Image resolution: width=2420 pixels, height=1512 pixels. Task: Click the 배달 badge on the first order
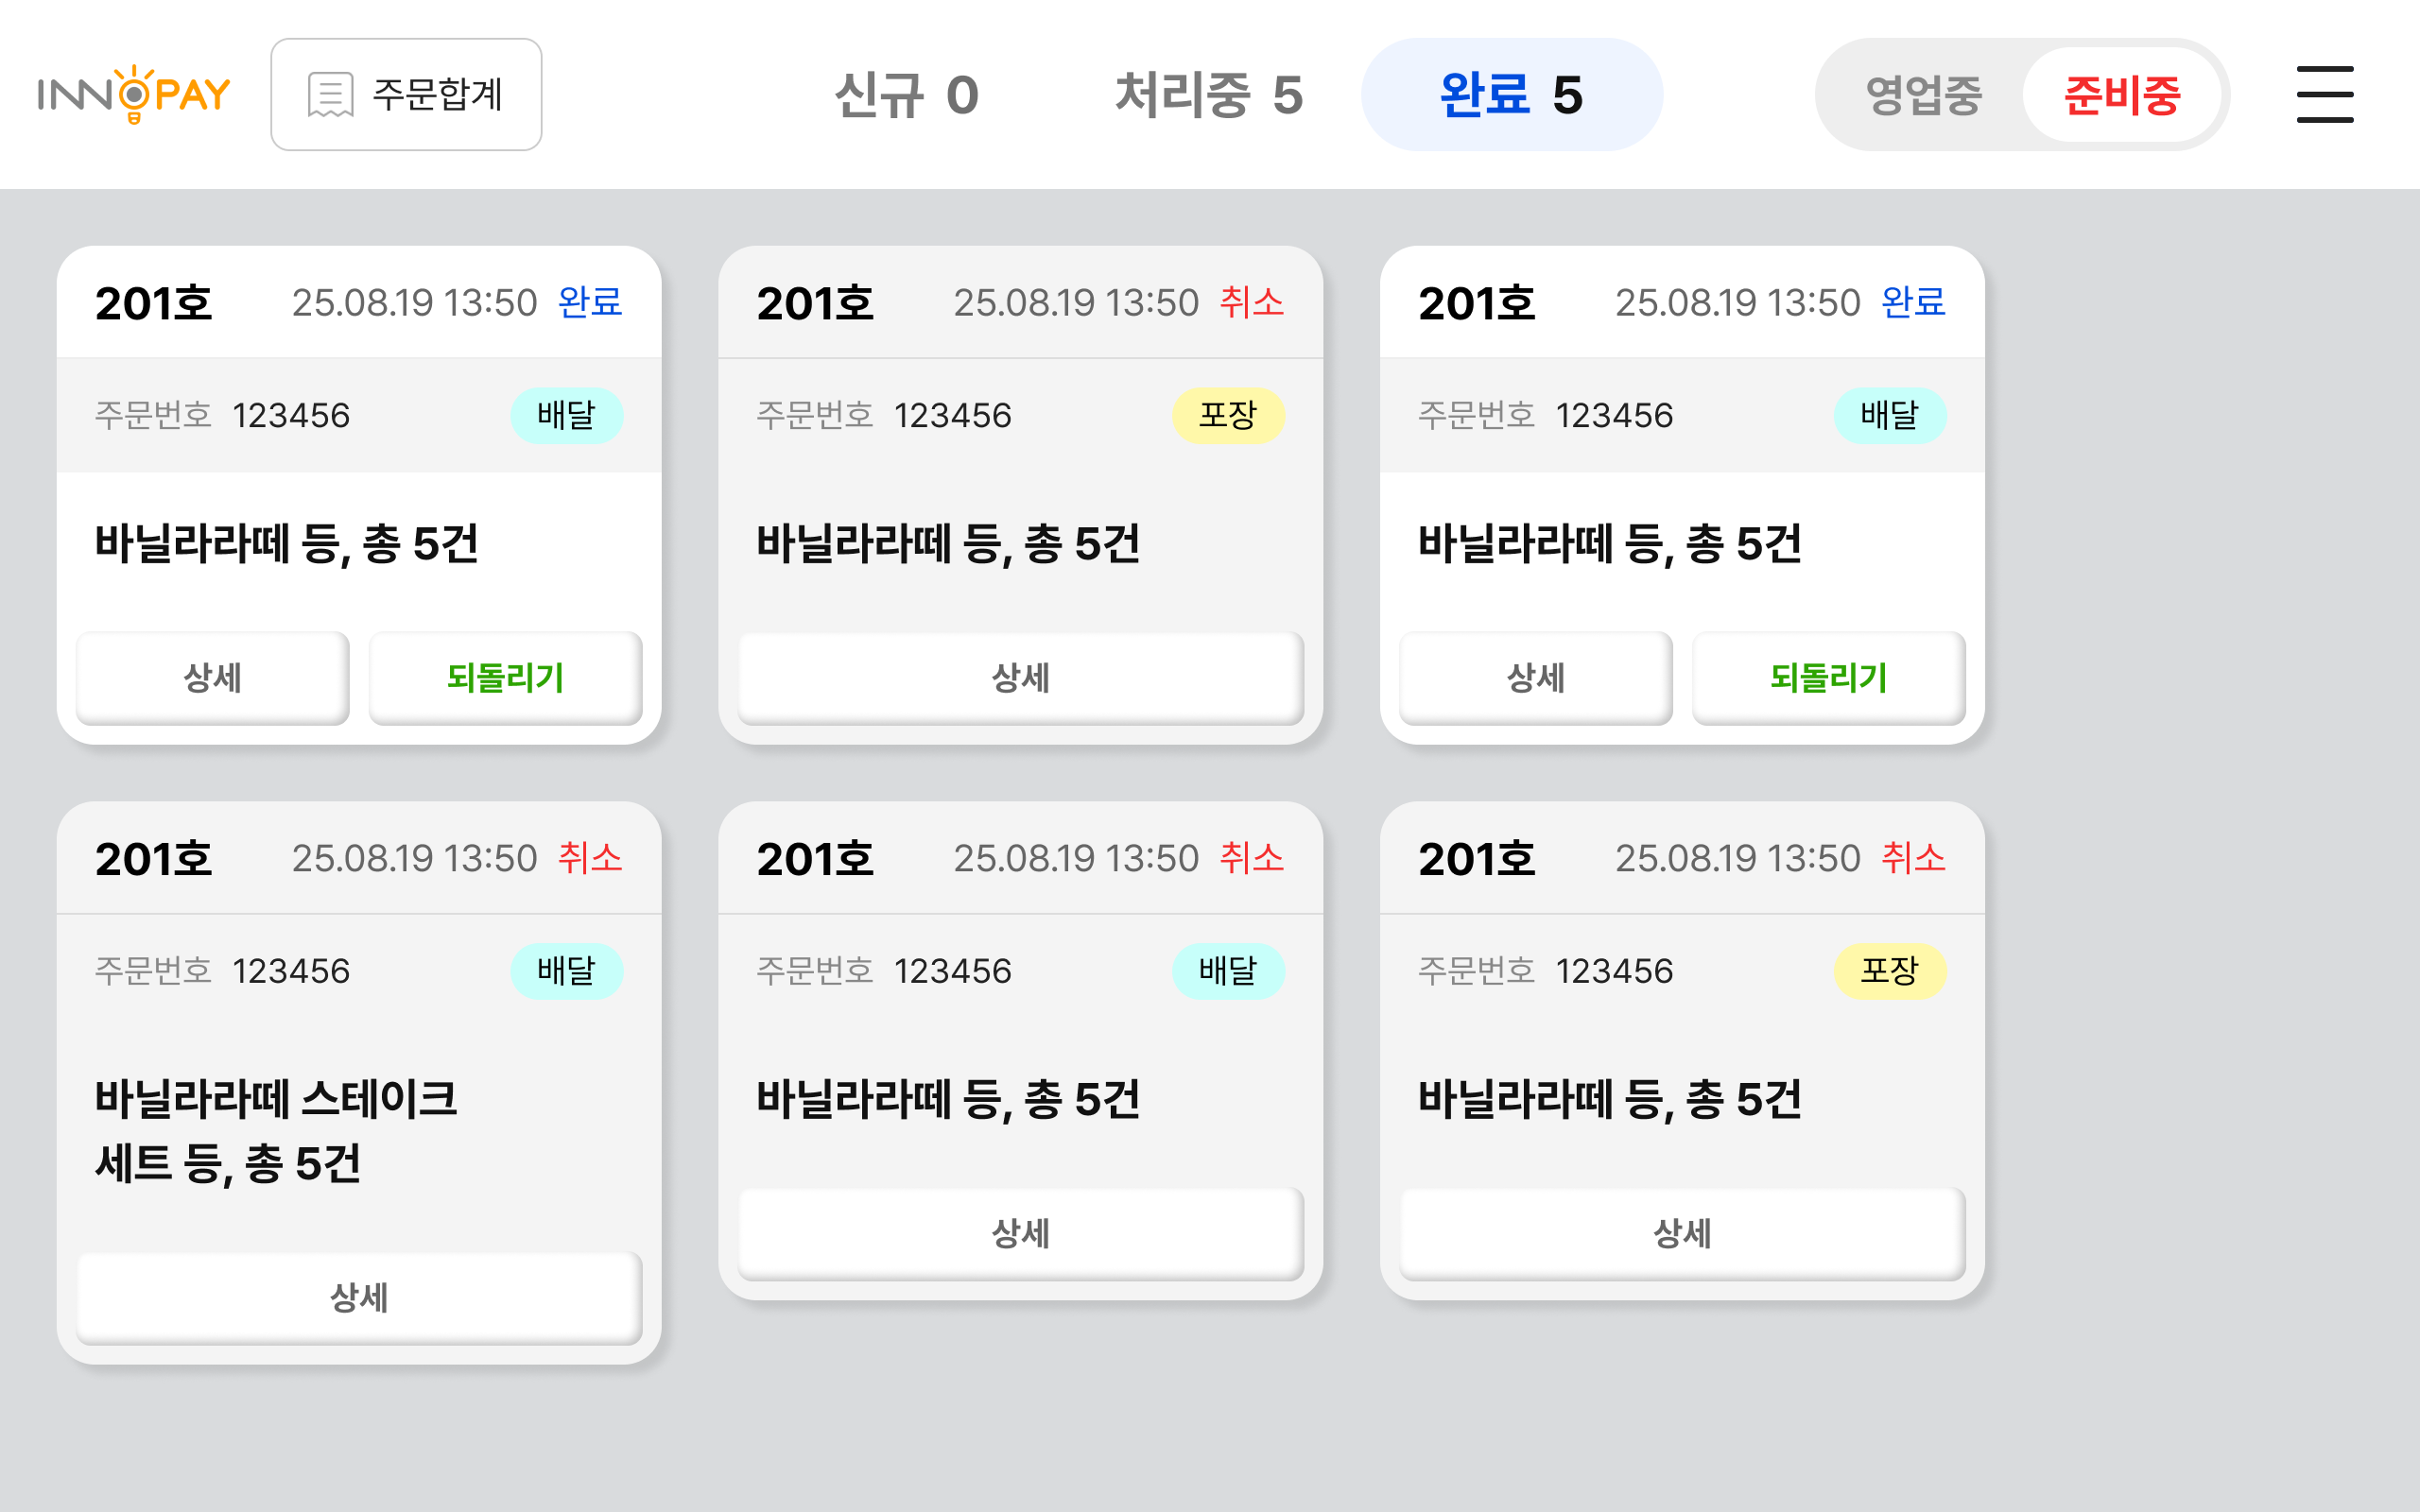[566, 415]
